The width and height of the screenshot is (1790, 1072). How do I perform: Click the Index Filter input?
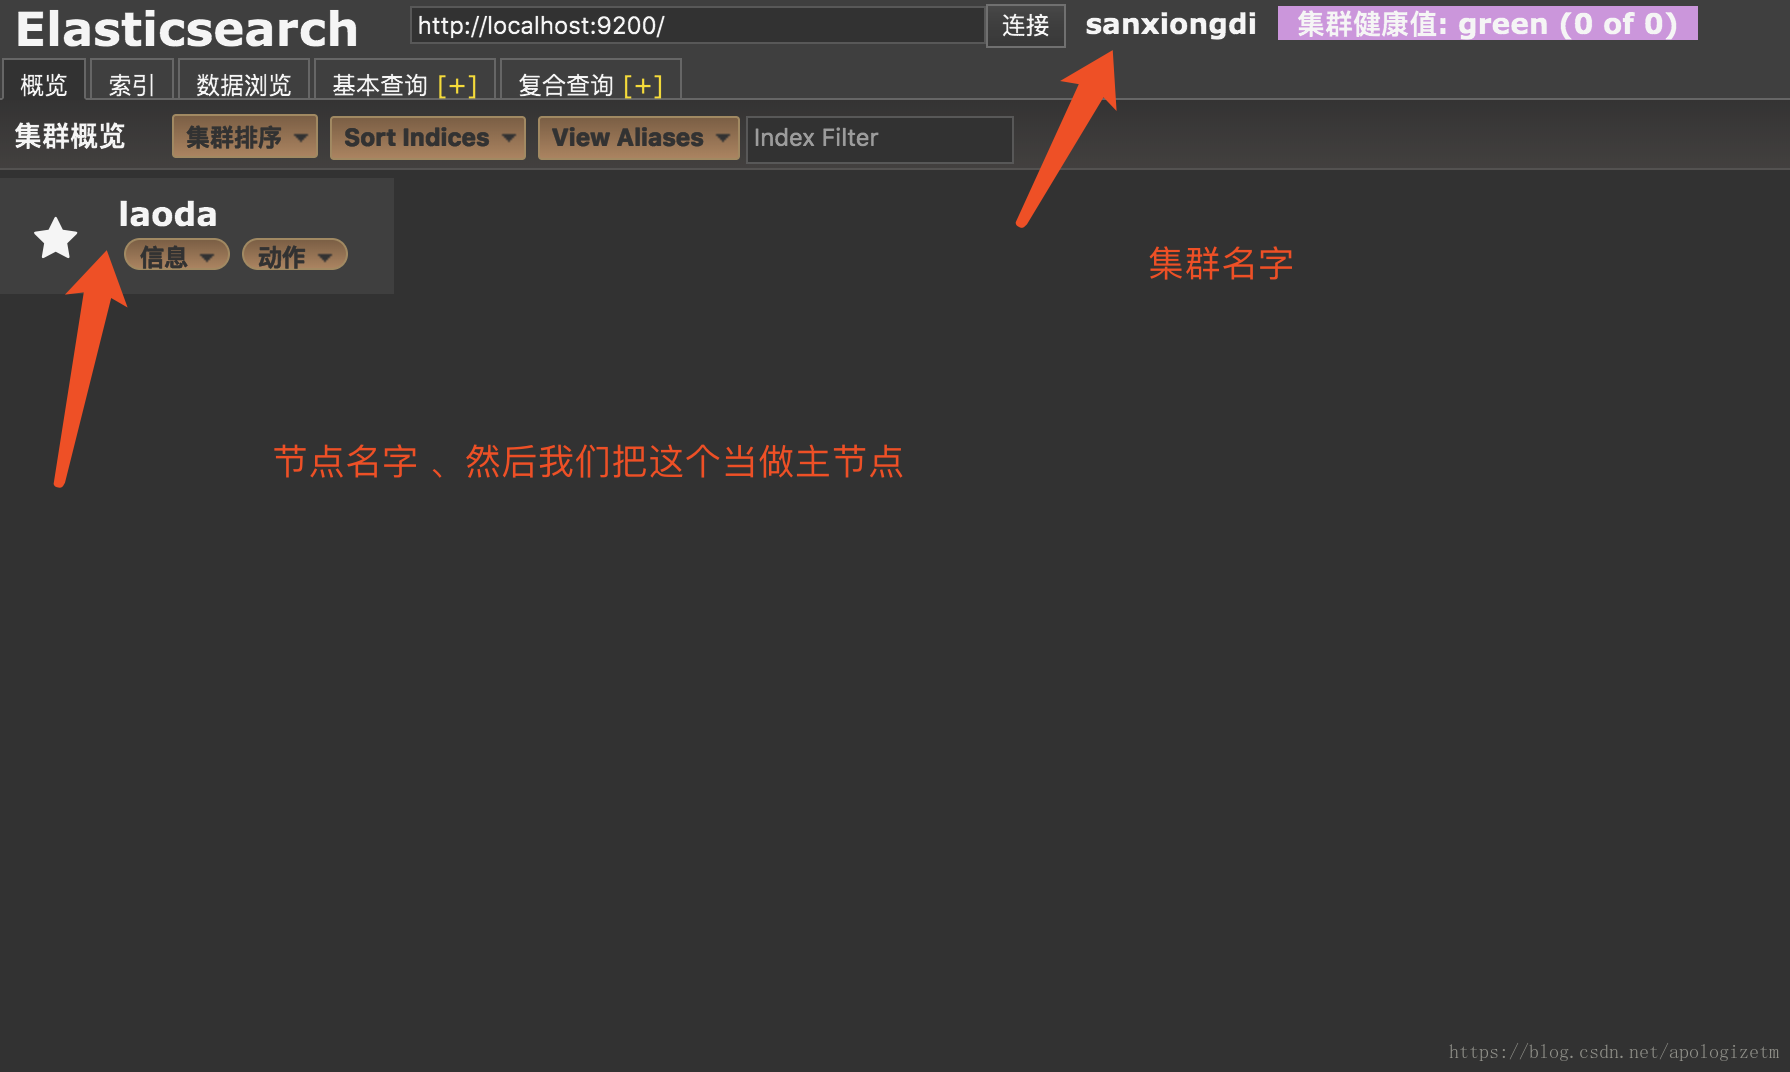(x=880, y=138)
